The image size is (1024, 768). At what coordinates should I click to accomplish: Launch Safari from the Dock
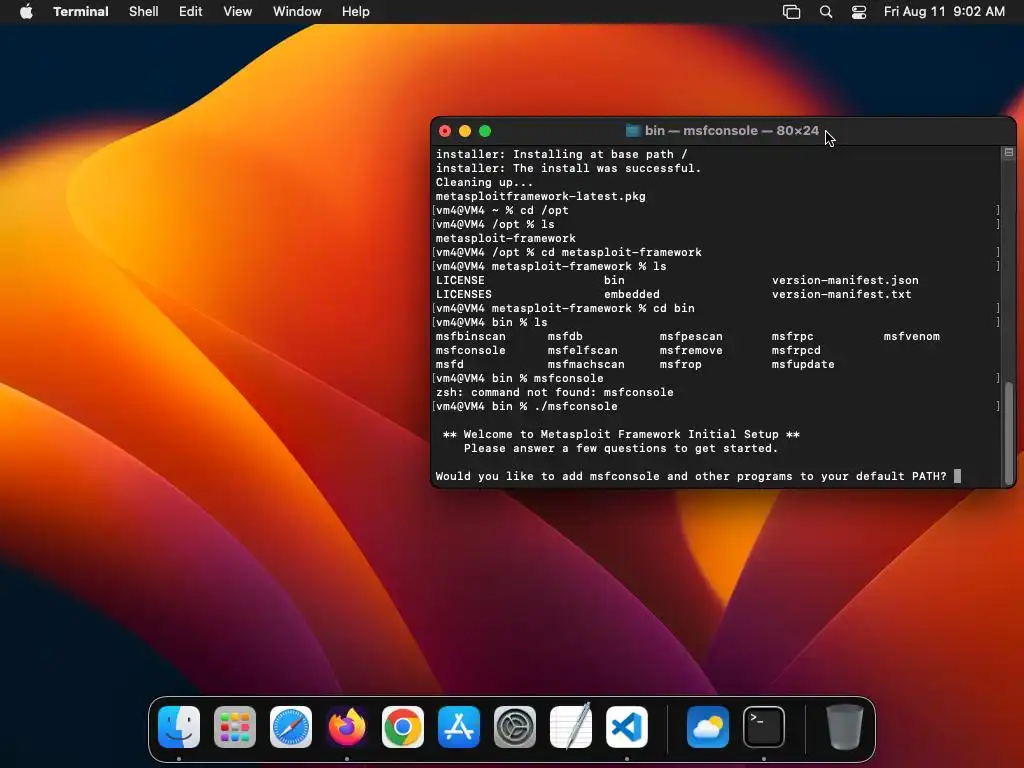point(291,727)
